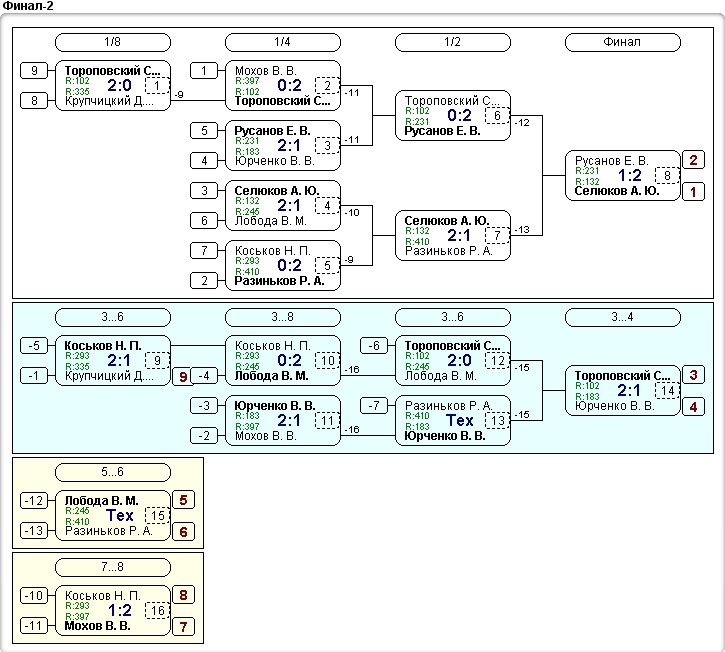Click Русанов Е. В. in the final
Viewport: 725px width, 652px height.
611,161
